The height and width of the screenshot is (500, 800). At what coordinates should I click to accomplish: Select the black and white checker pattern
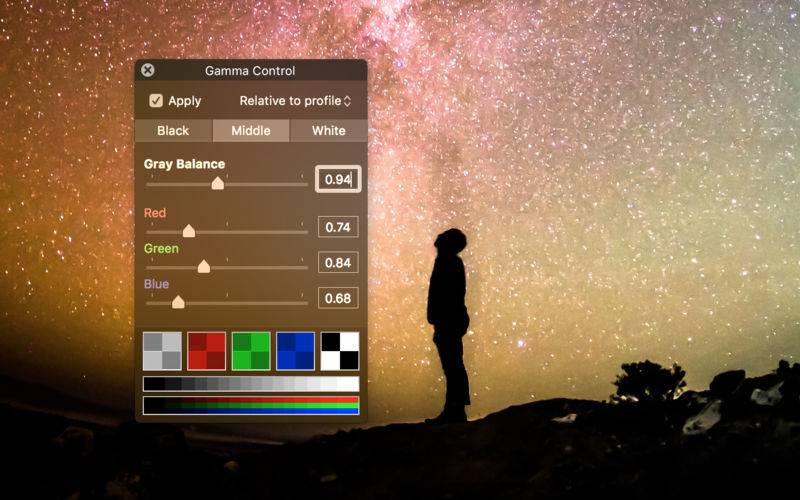340,351
